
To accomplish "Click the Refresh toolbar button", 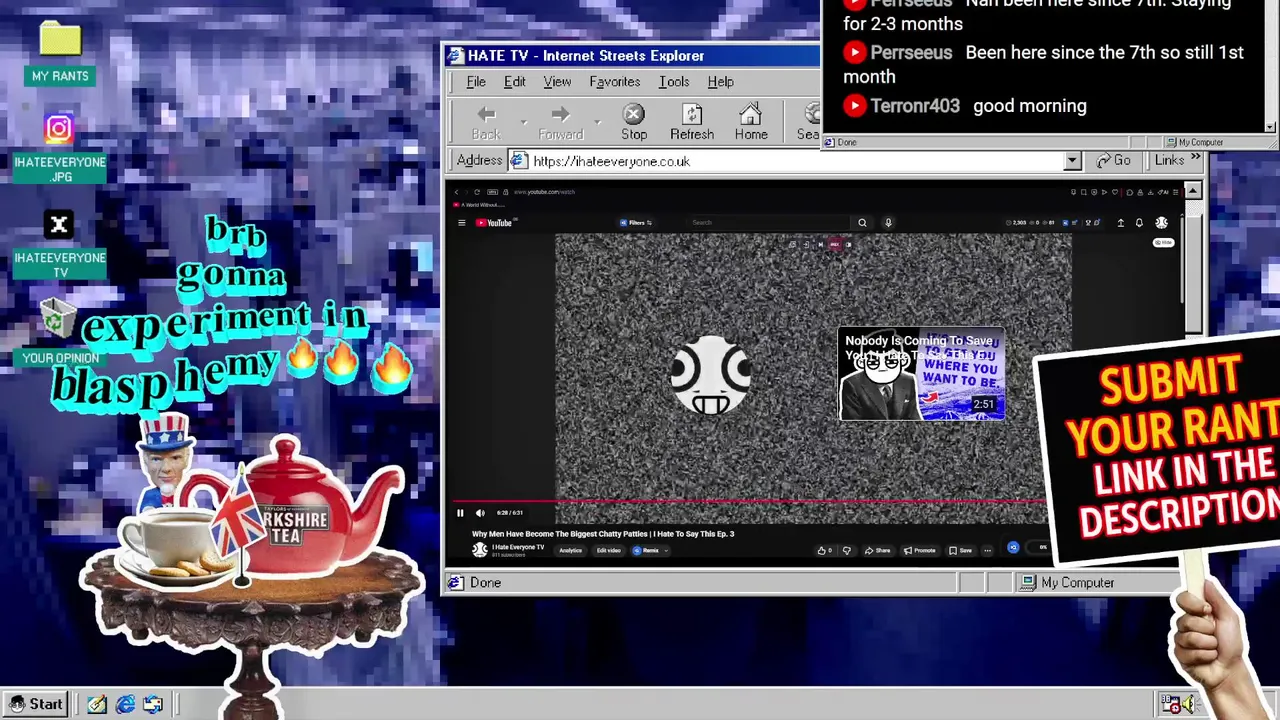I will pos(692,122).
